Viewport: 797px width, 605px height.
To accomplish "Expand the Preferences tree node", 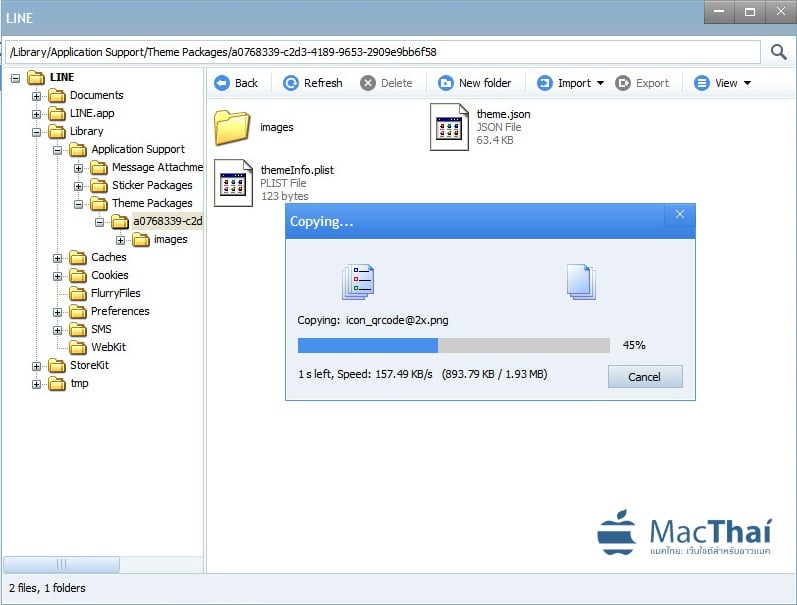I will click(x=57, y=312).
